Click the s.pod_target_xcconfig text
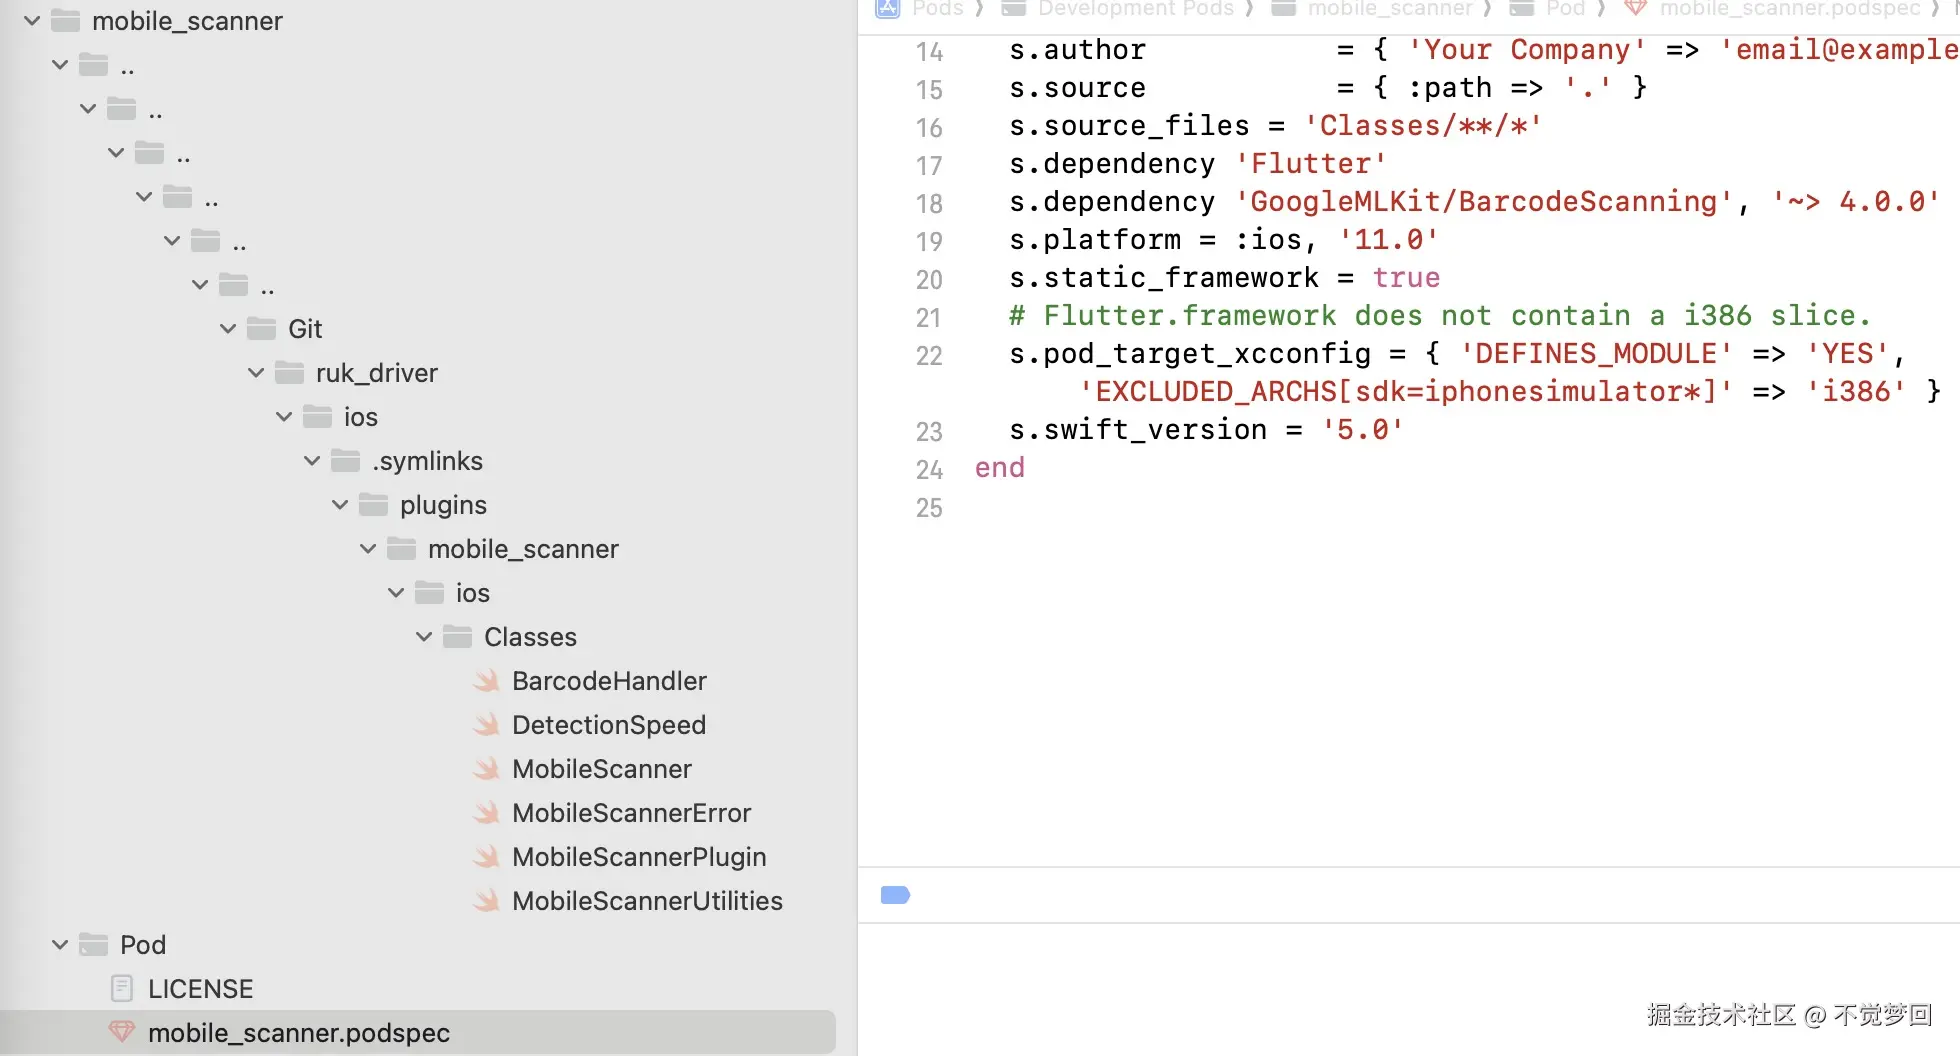This screenshot has height=1056, width=1960. tap(1190, 354)
